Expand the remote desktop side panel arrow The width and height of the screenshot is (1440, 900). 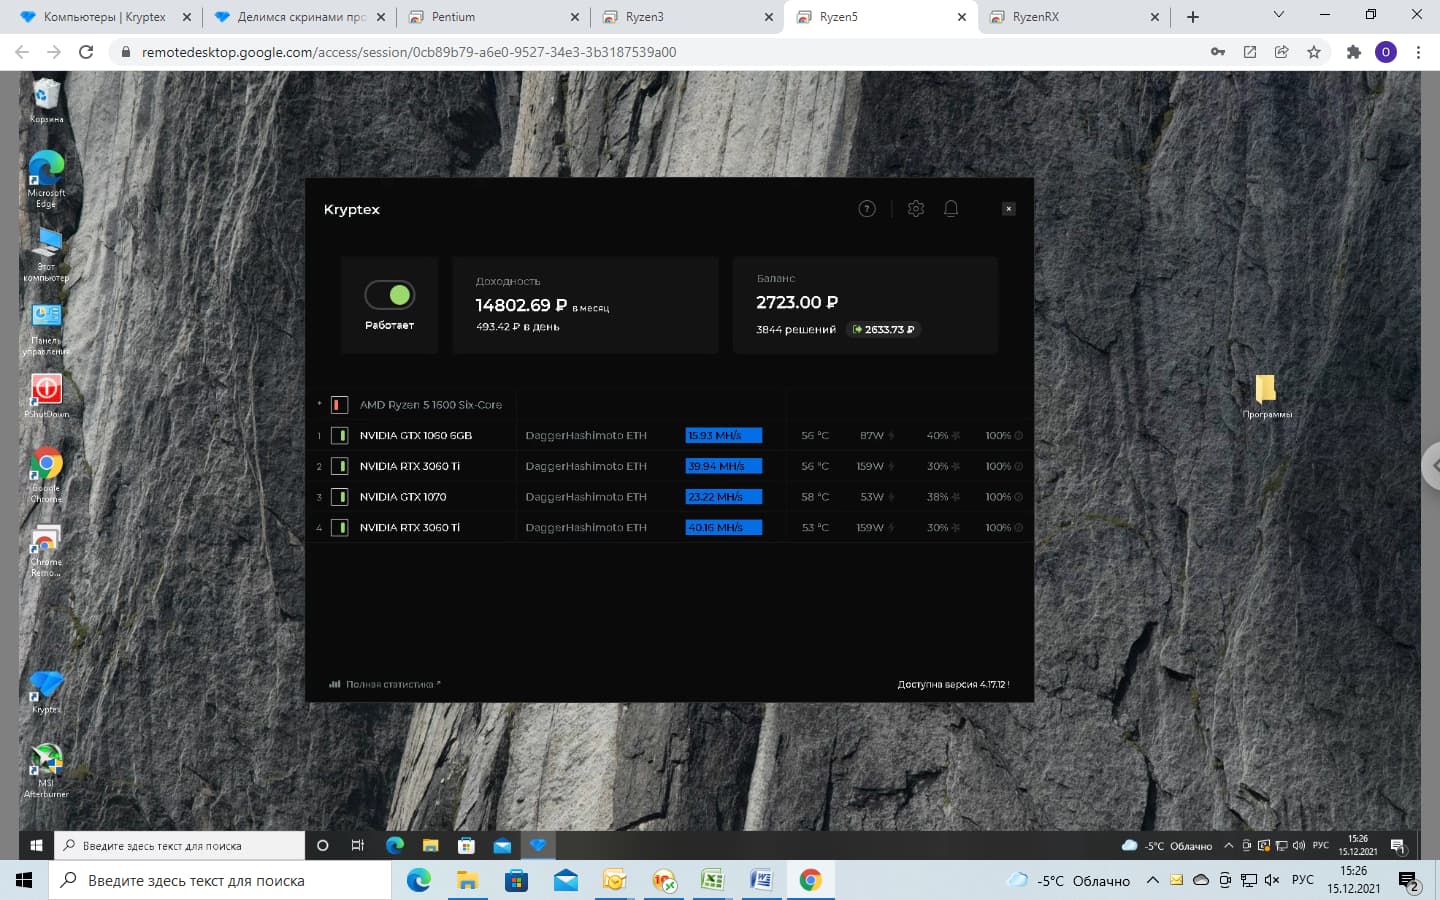tap(1431, 465)
